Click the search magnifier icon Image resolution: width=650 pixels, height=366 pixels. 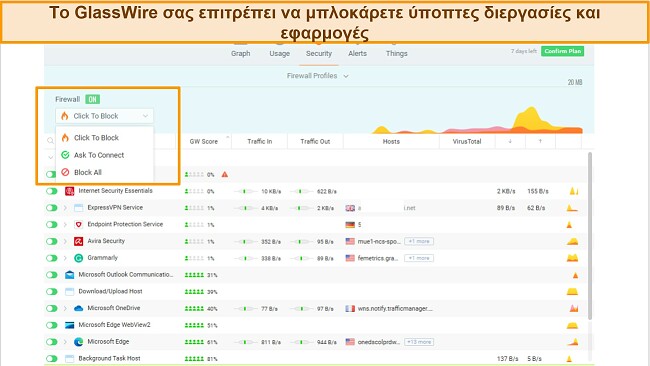[50, 141]
